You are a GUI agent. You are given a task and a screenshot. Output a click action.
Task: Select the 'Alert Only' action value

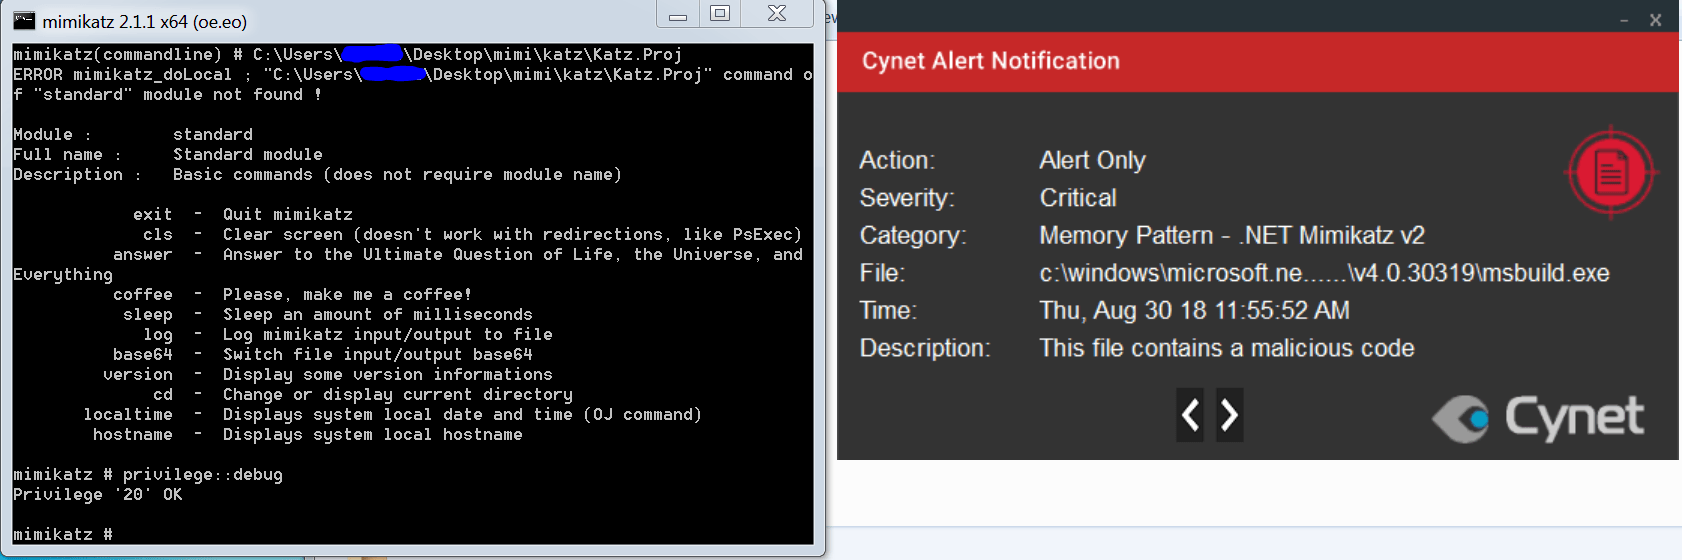pos(1092,160)
